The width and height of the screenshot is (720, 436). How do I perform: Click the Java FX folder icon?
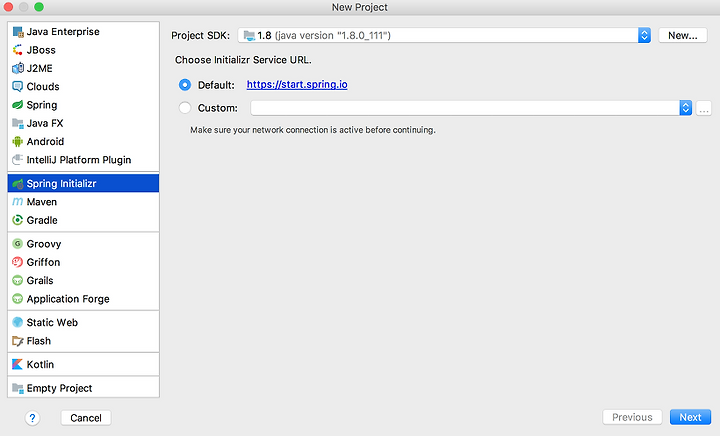click(x=18, y=123)
